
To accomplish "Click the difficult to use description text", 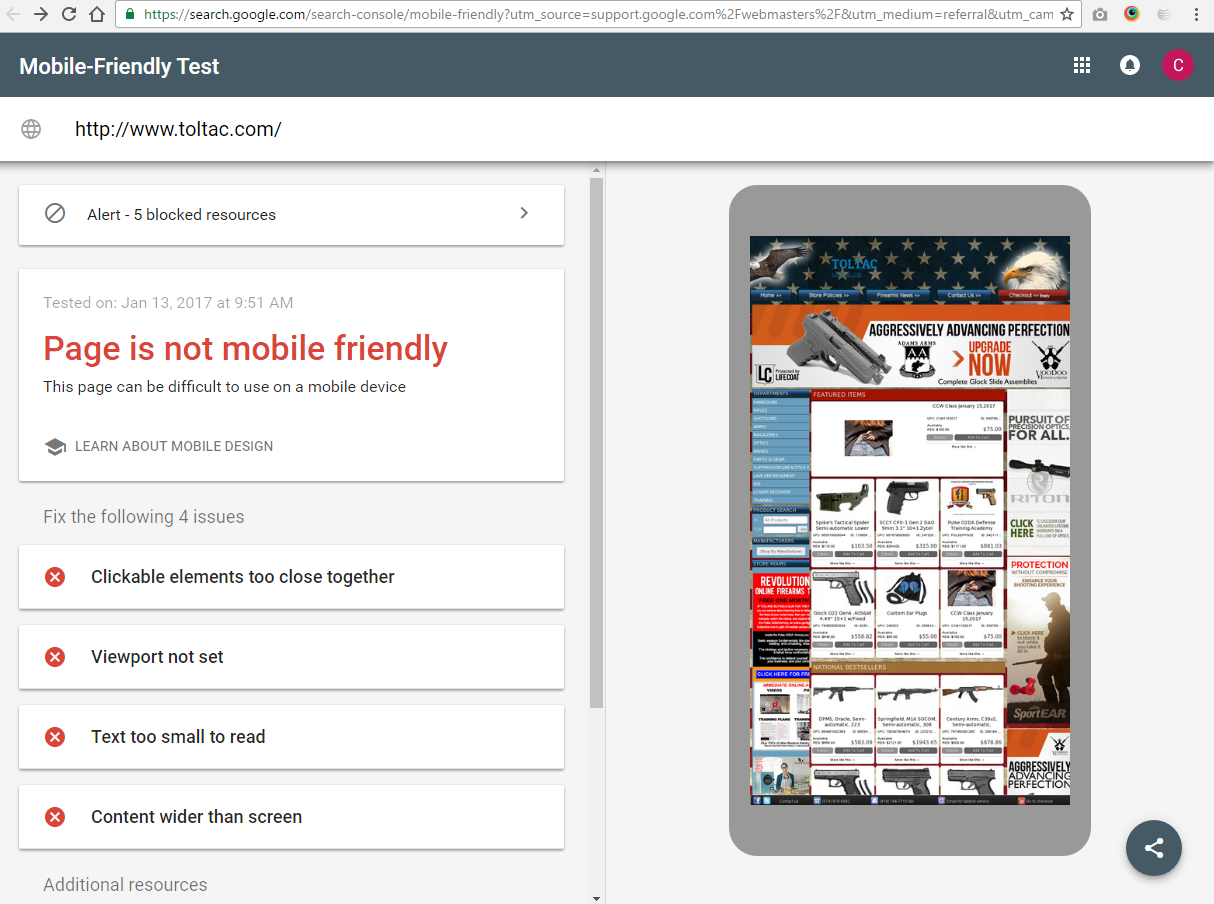I will coord(225,386).
